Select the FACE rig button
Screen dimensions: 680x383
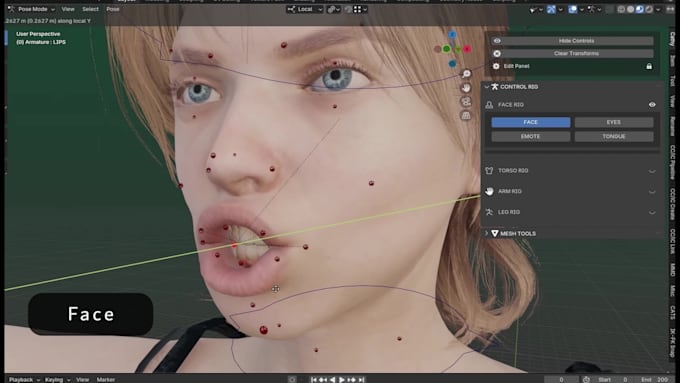tap(530, 122)
